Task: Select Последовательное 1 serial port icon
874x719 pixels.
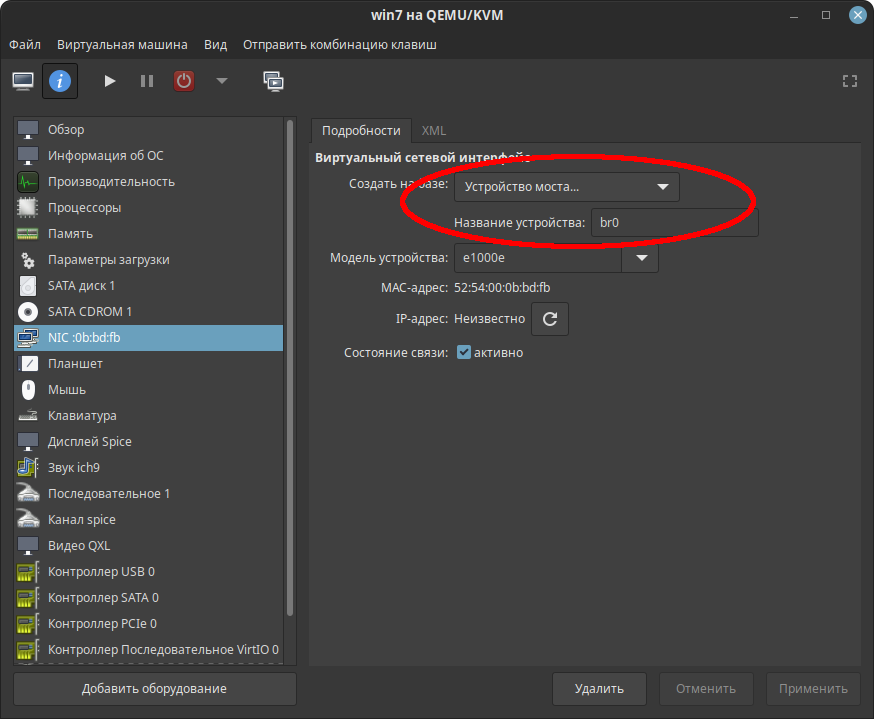Action: point(28,494)
